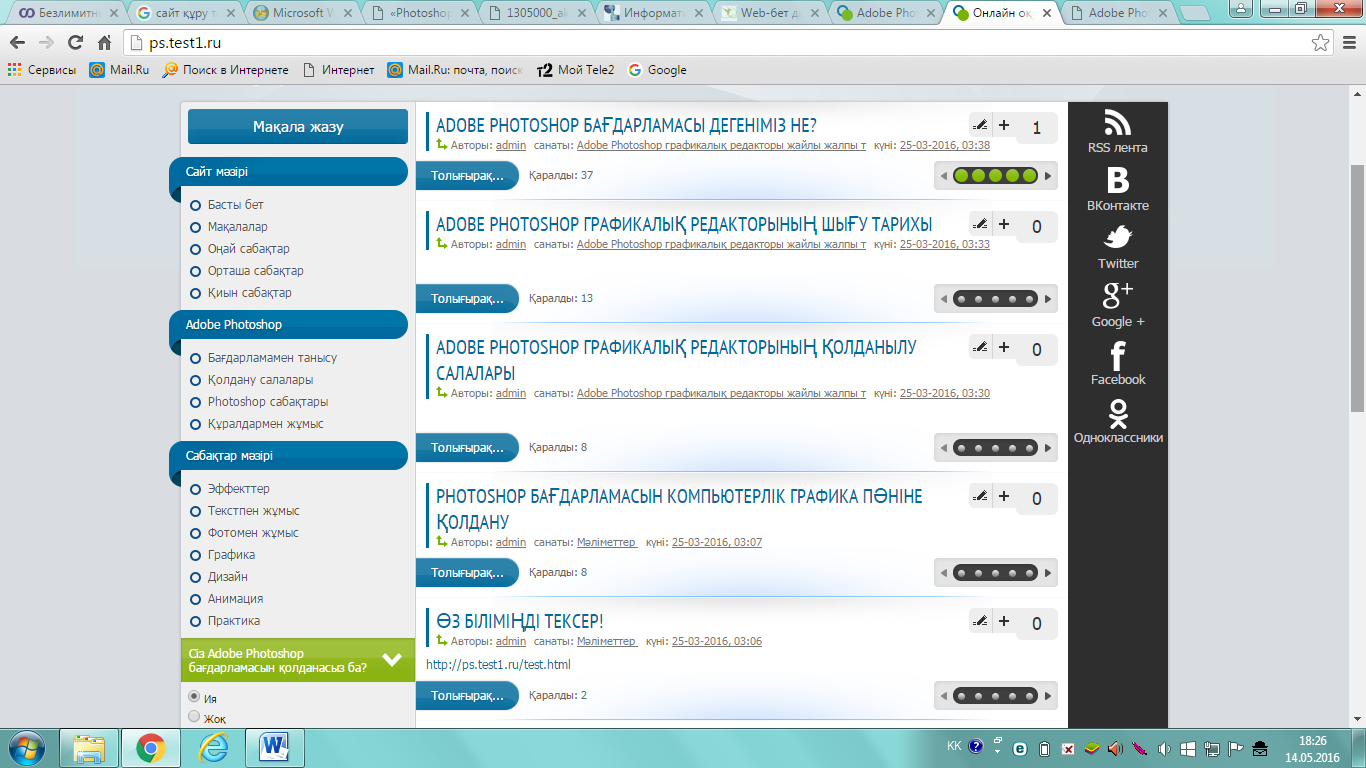Click left rating arrow on 'Қаралды: 37' row

click(943, 176)
